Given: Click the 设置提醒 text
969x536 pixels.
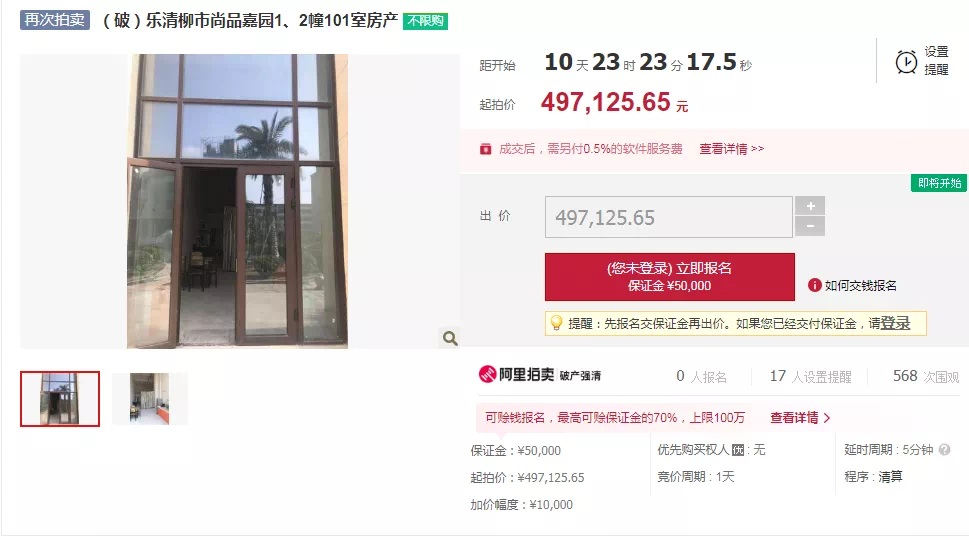Looking at the screenshot, I should click(936, 61).
